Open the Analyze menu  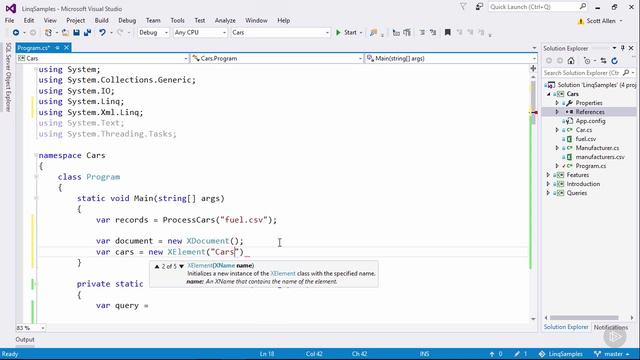point(225,20)
